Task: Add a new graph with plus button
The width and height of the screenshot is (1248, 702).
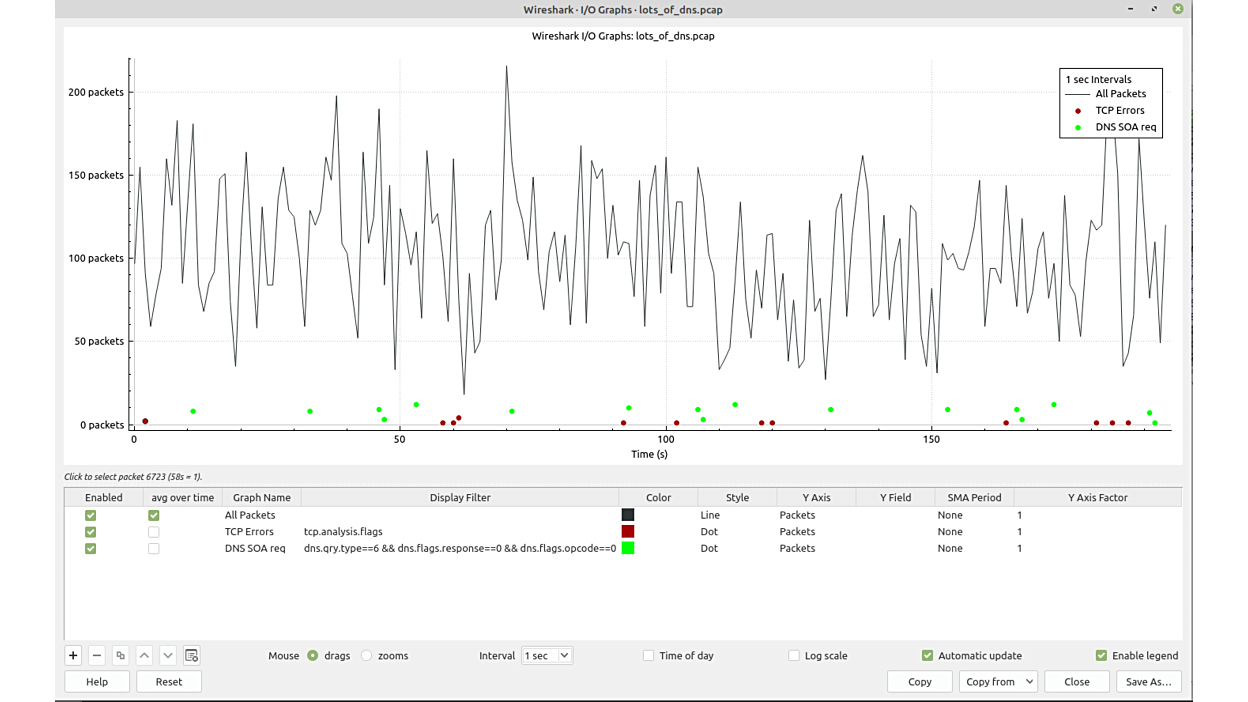Action: (x=73, y=656)
